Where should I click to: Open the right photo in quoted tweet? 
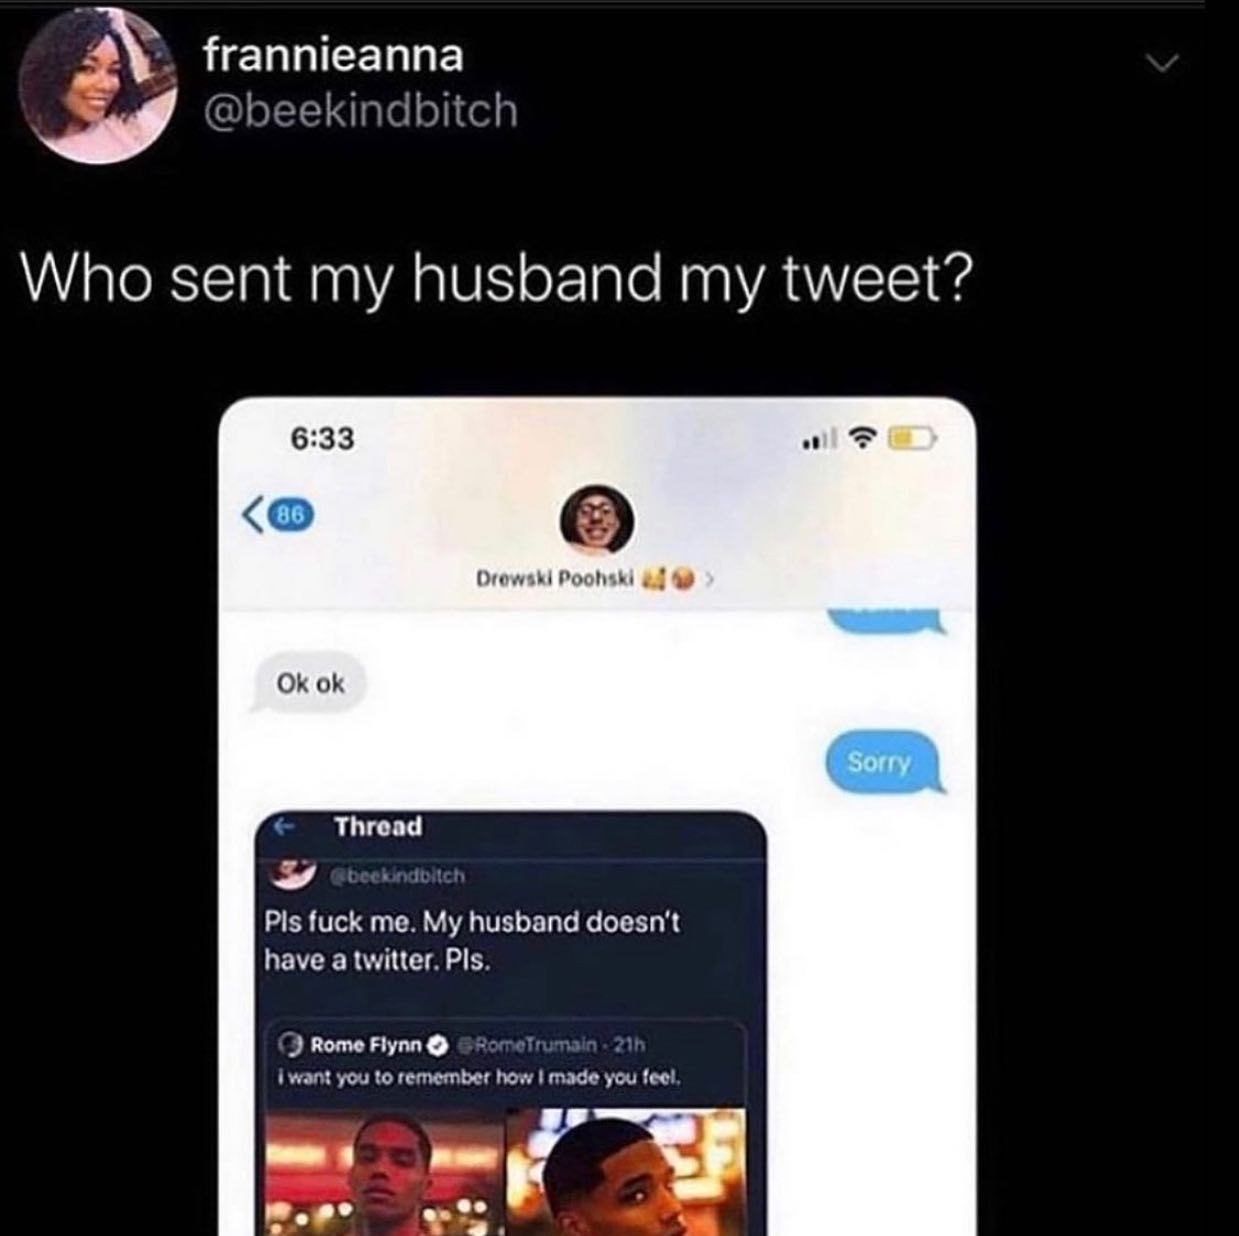pyautogui.click(x=626, y=1172)
